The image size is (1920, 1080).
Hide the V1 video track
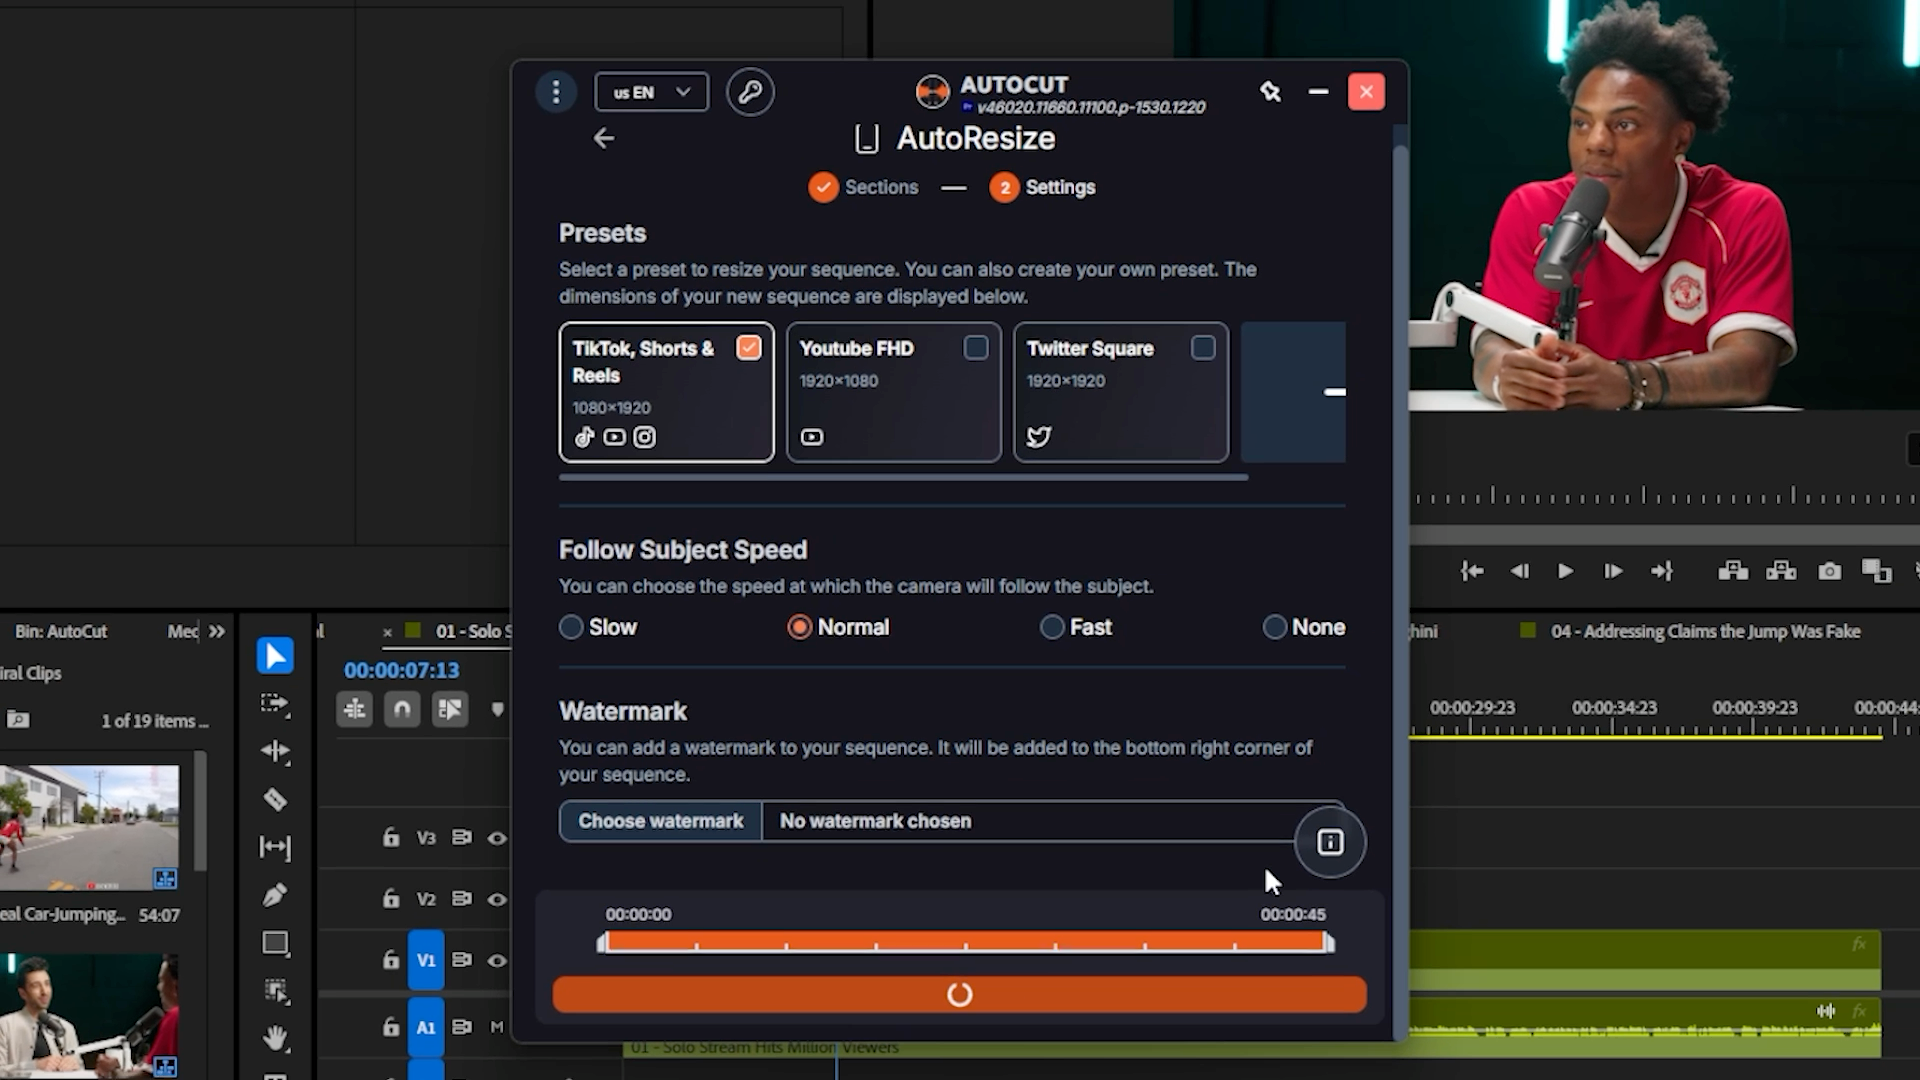[497, 960]
